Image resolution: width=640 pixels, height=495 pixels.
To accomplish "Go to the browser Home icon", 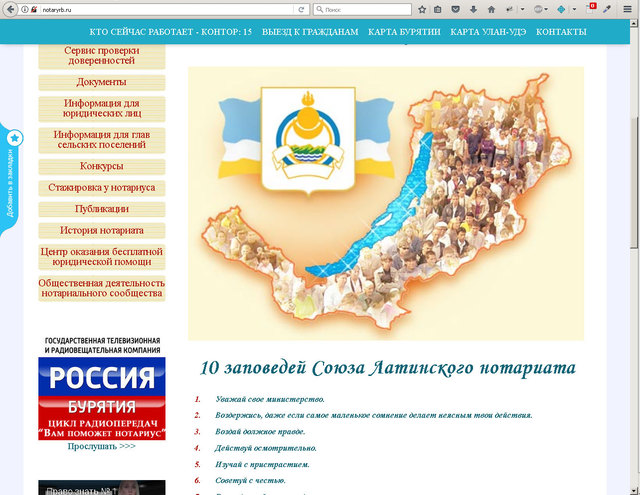I will tap(491, 9).
